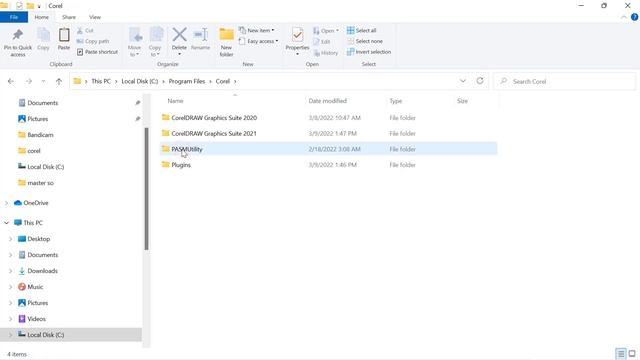This screenshot has width=640, height=360.
Task: Collapse the ribbon with caret
Action: pos(623,17)
